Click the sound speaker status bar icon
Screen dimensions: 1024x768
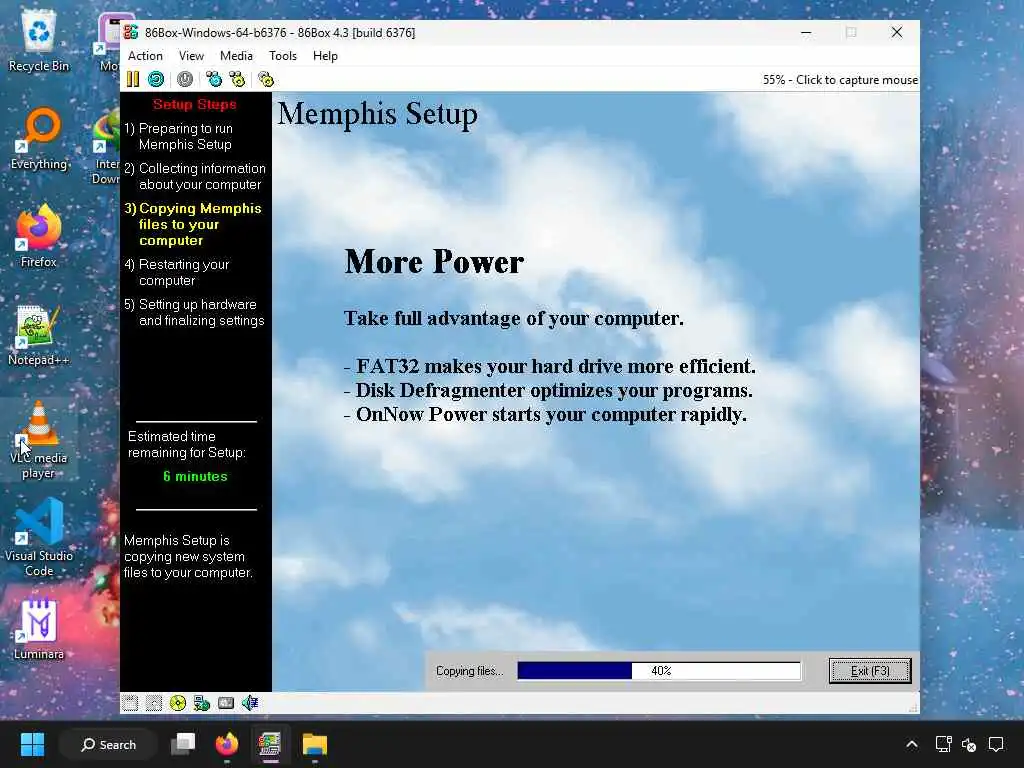[x=250, y=703]
